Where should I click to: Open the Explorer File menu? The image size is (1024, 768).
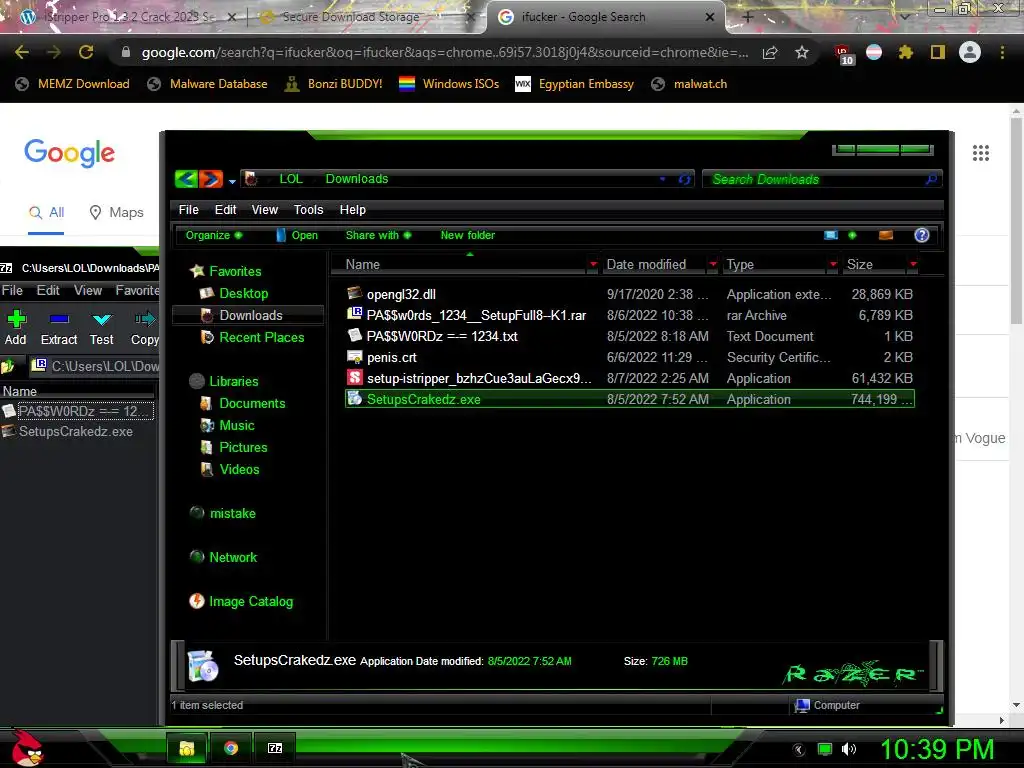188,210
